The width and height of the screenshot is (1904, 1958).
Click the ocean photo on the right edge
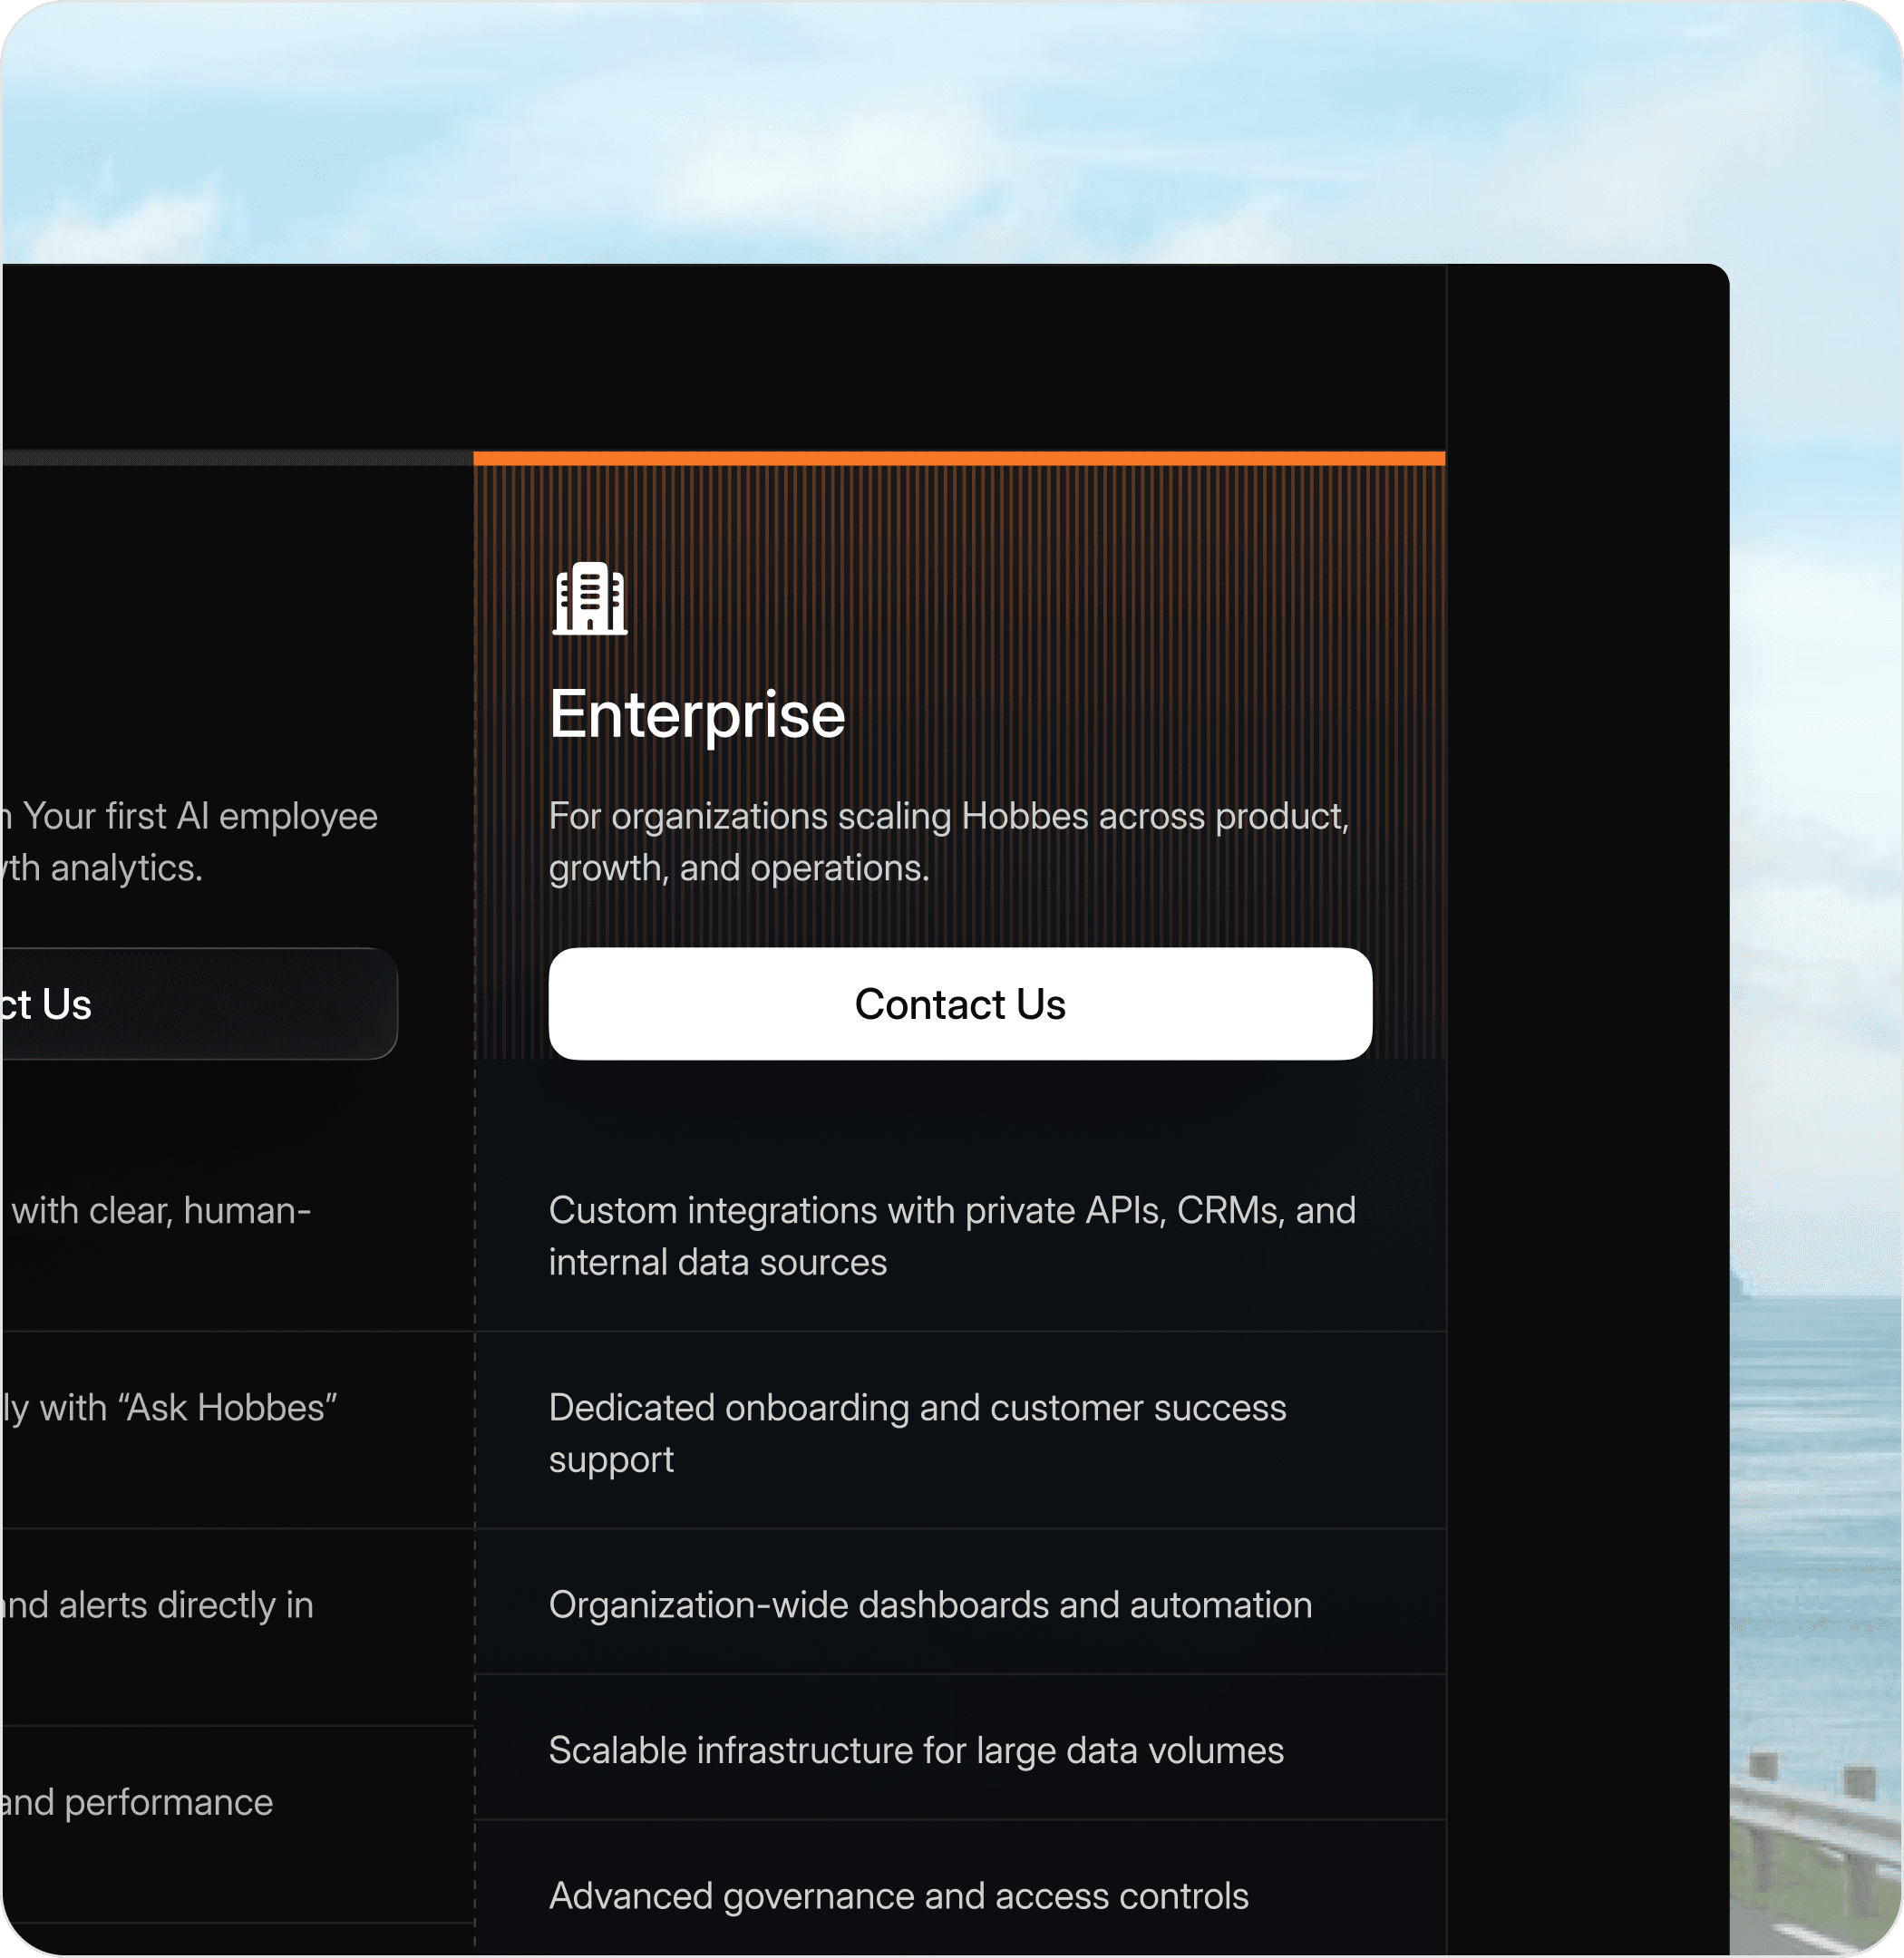pyautogui.click(x=1815, y=1500)
